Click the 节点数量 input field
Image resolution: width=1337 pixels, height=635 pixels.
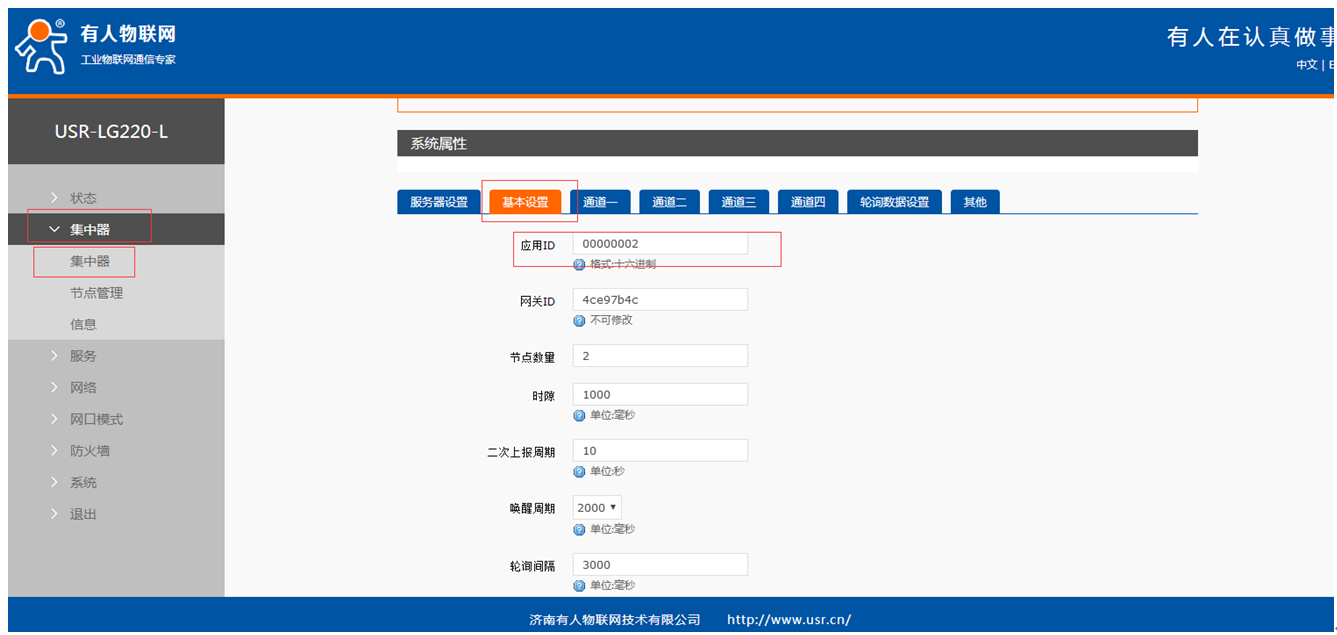tap(660, 356)
